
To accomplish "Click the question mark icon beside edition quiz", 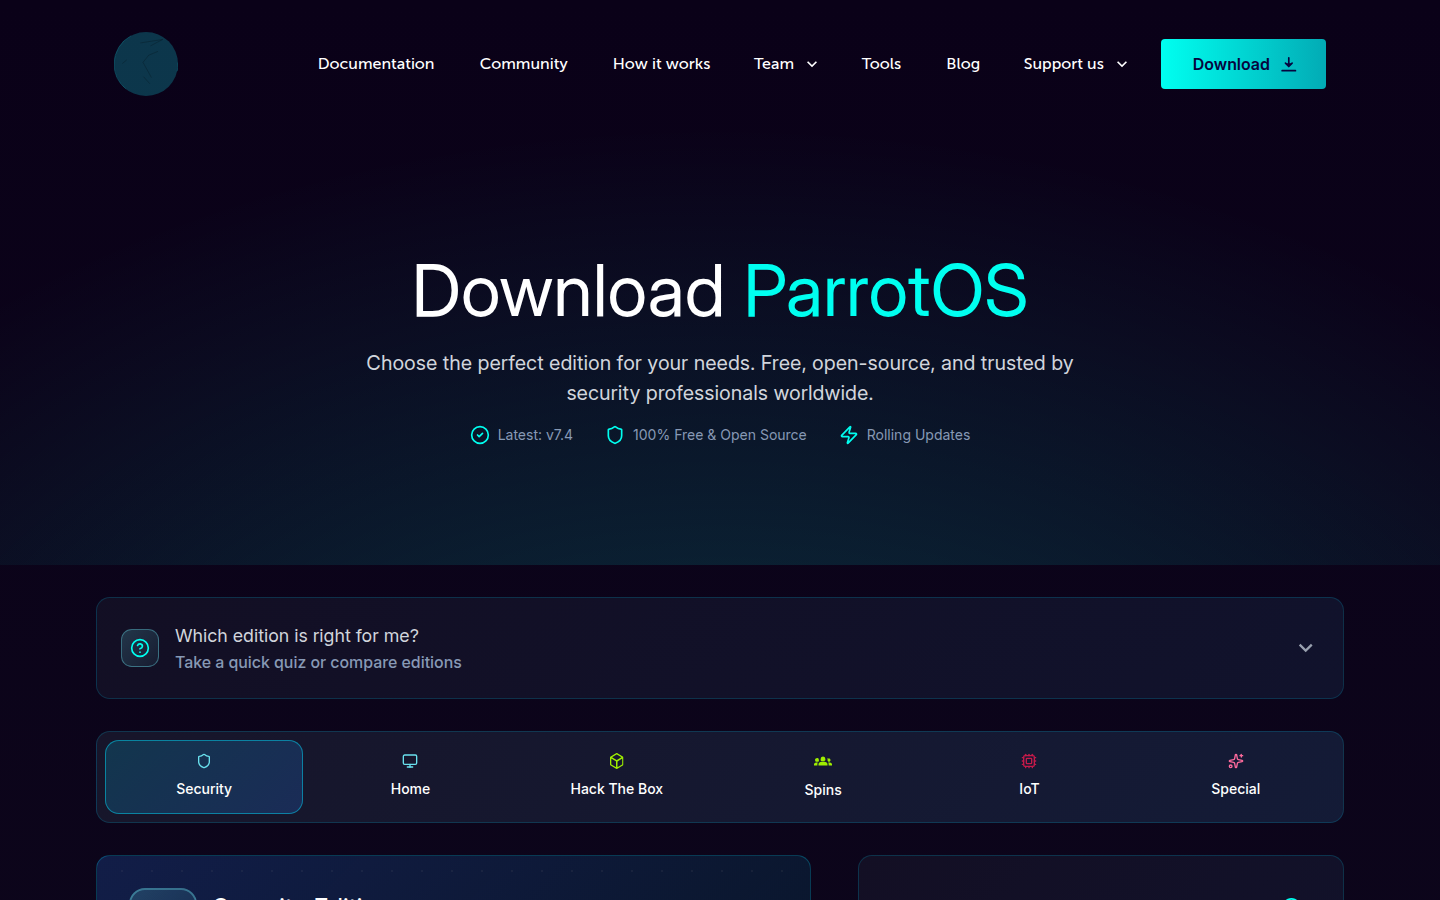I will coord(140,648).
